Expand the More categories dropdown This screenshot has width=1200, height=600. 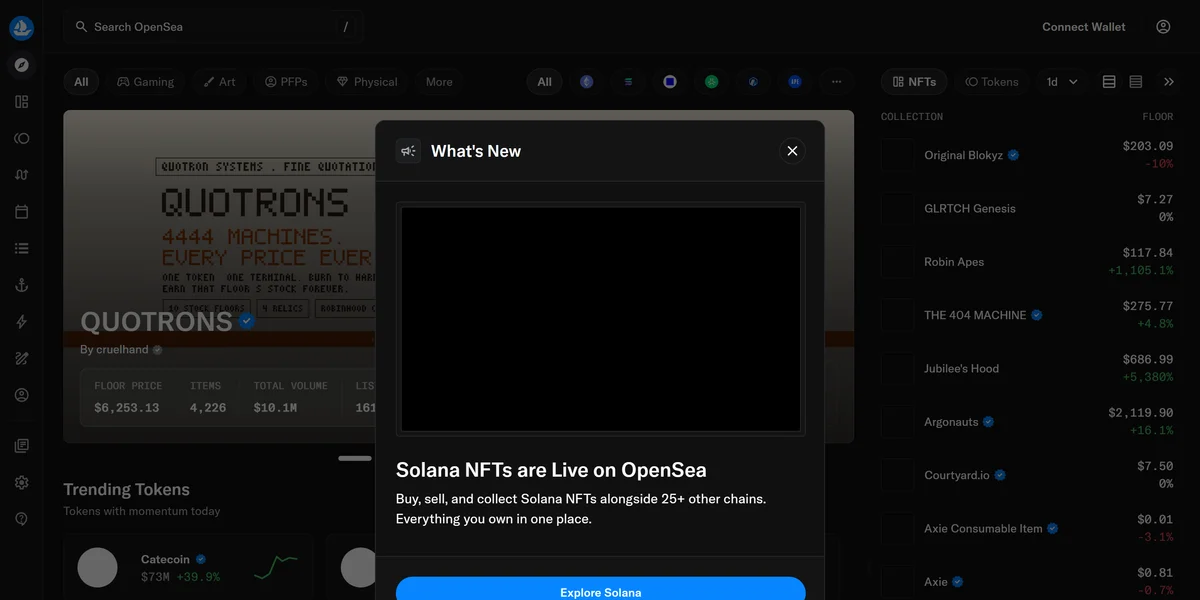coord(439,82)
